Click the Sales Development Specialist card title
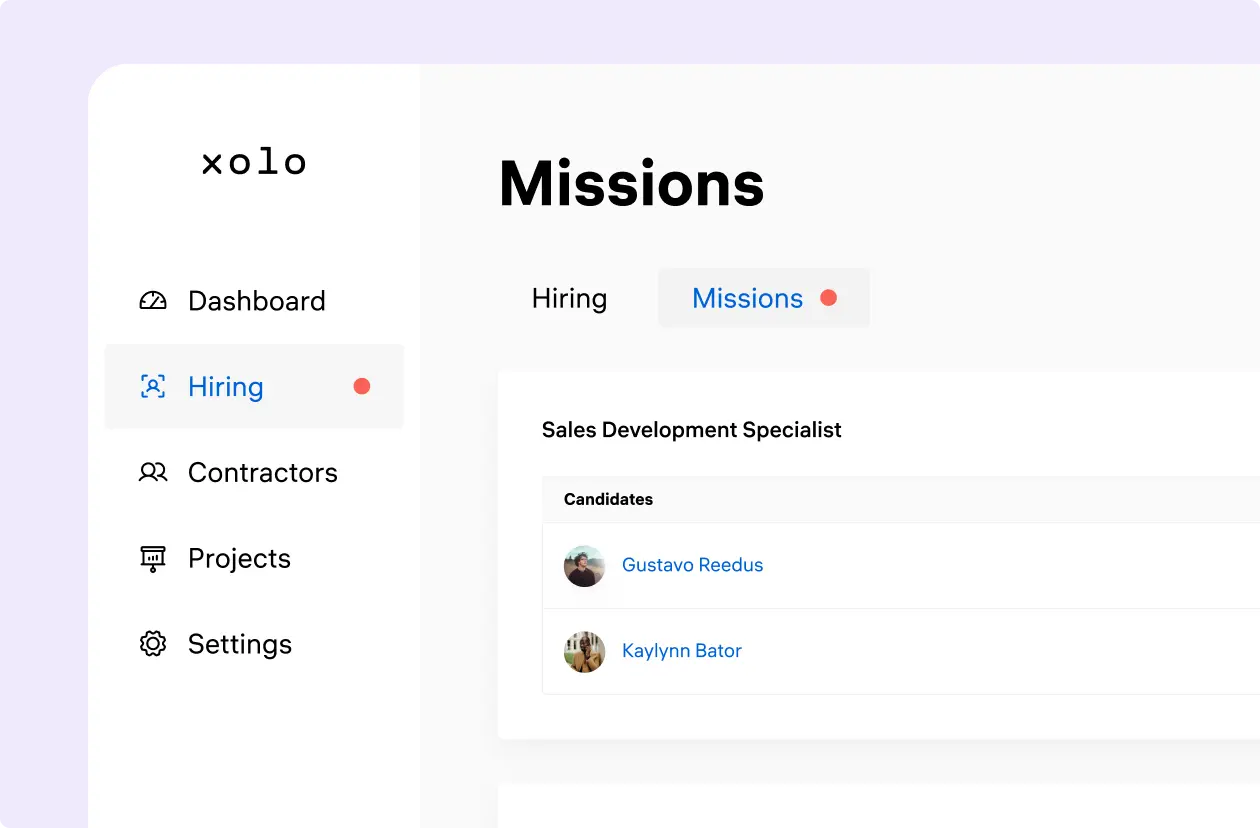 pos(692,429)
